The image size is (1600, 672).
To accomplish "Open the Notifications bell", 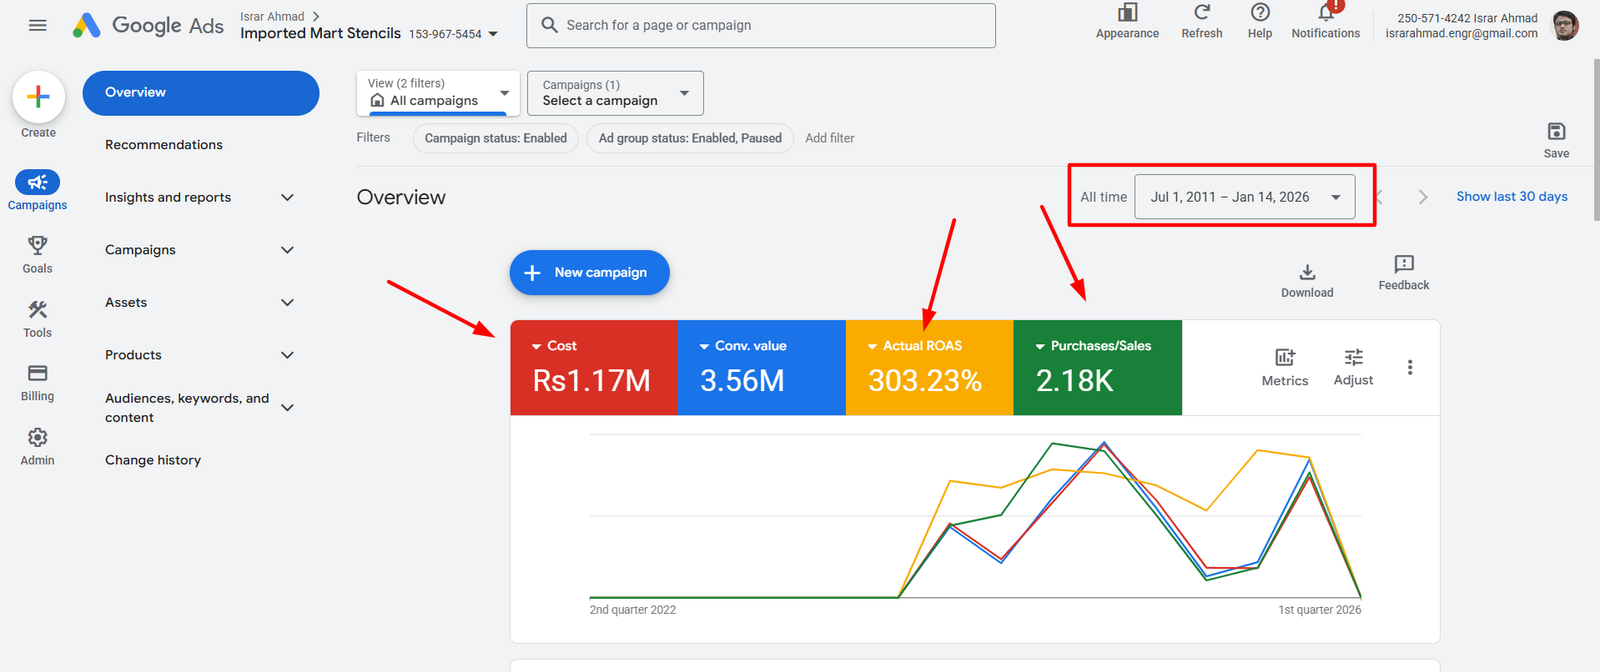I will tap(1325, 13).
